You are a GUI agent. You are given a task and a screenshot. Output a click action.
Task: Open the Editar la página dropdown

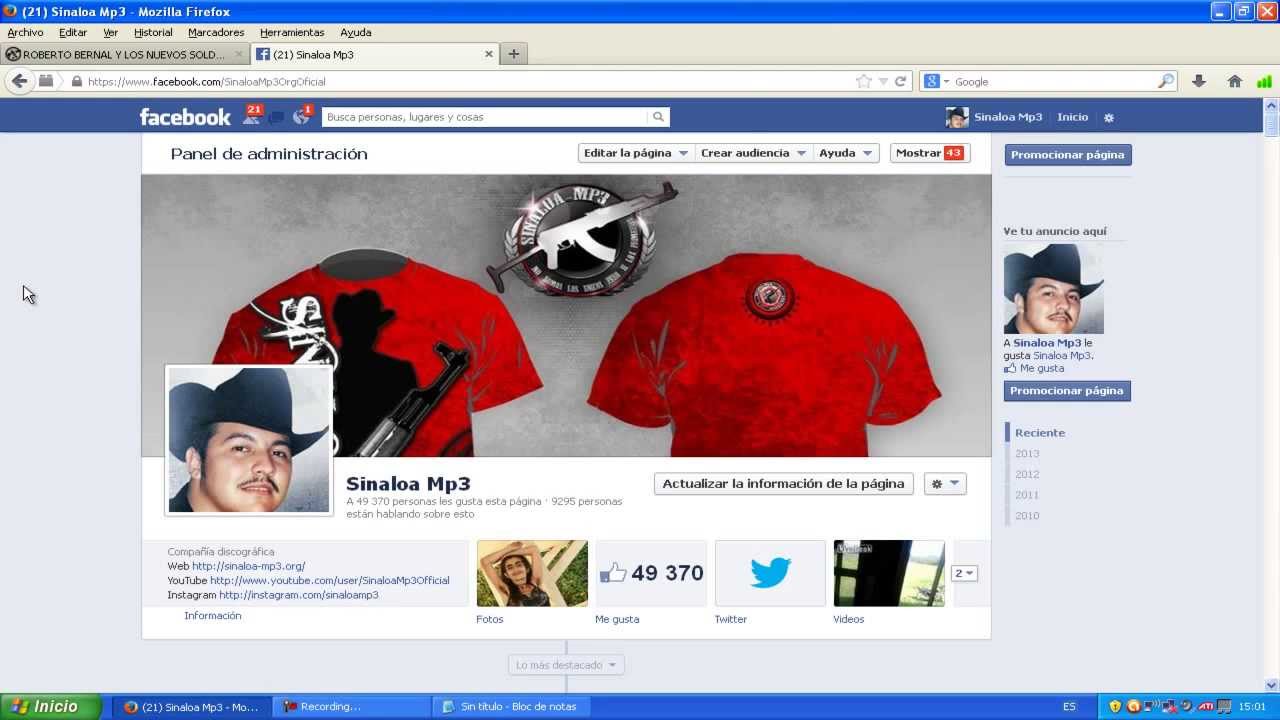coord(636,153)
